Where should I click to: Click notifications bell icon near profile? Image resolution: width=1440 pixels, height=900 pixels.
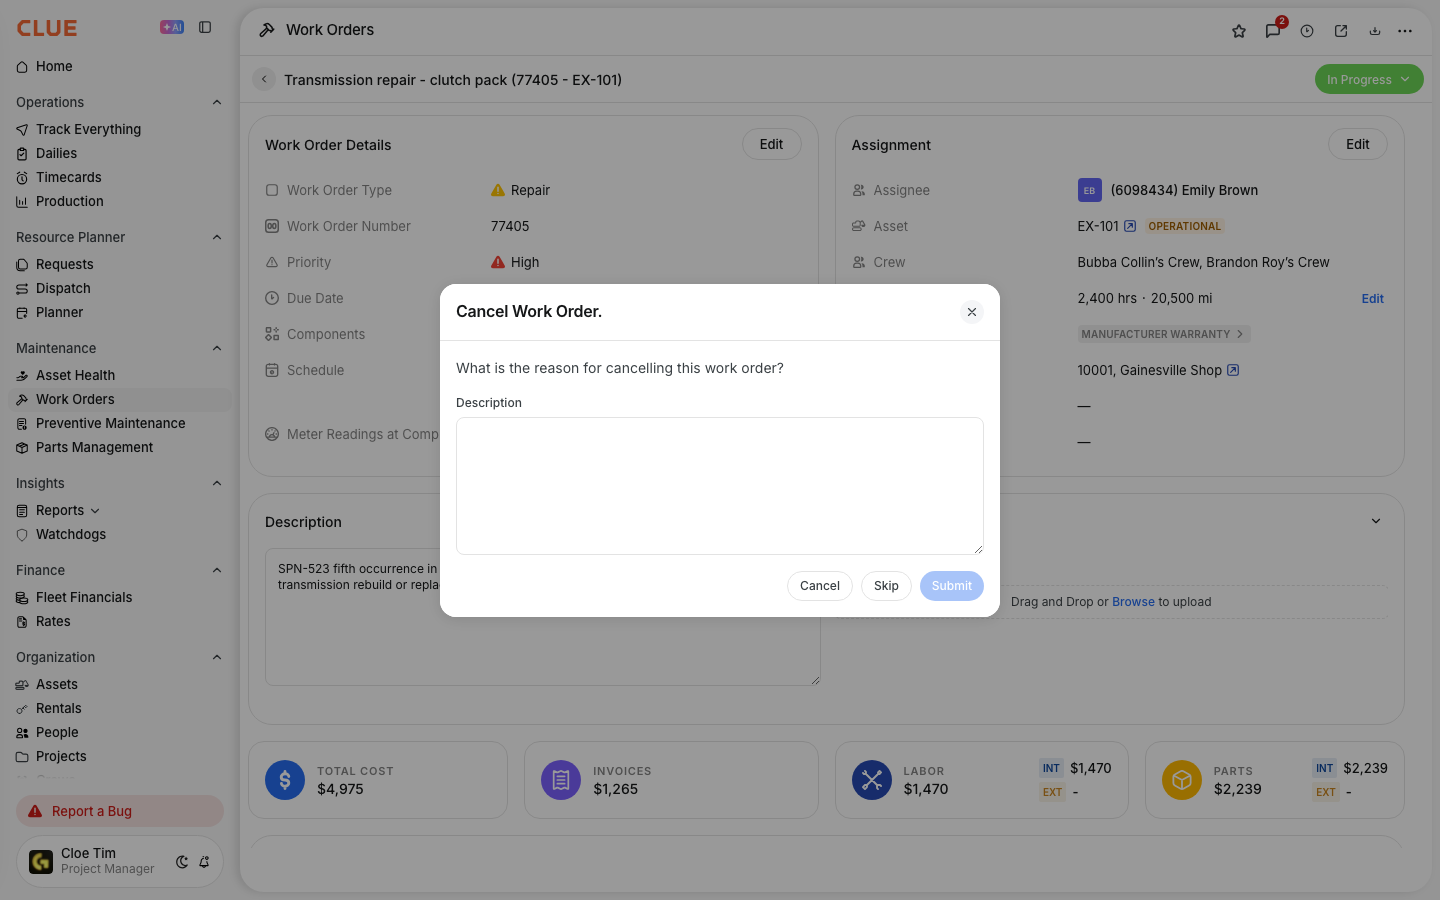pyautogui.click(x=204, y=862)
